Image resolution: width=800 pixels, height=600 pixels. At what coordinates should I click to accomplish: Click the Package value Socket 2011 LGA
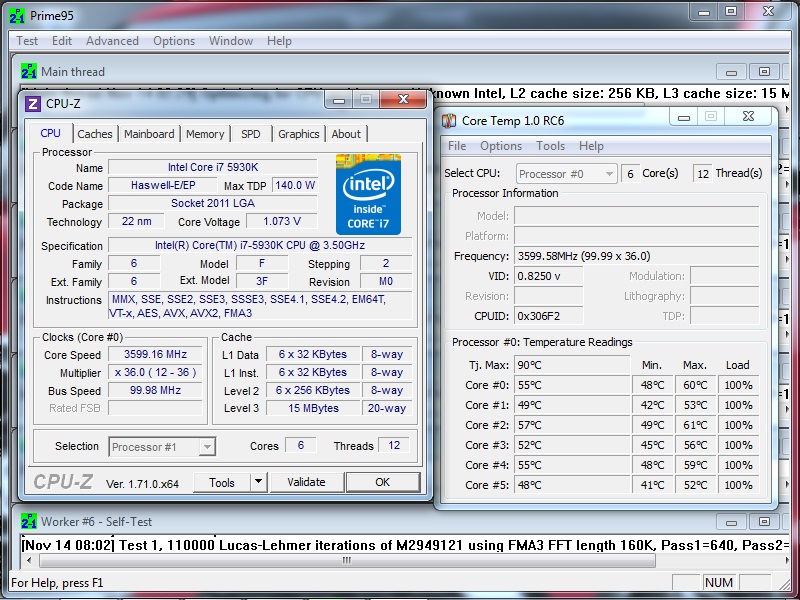[213, 203]
